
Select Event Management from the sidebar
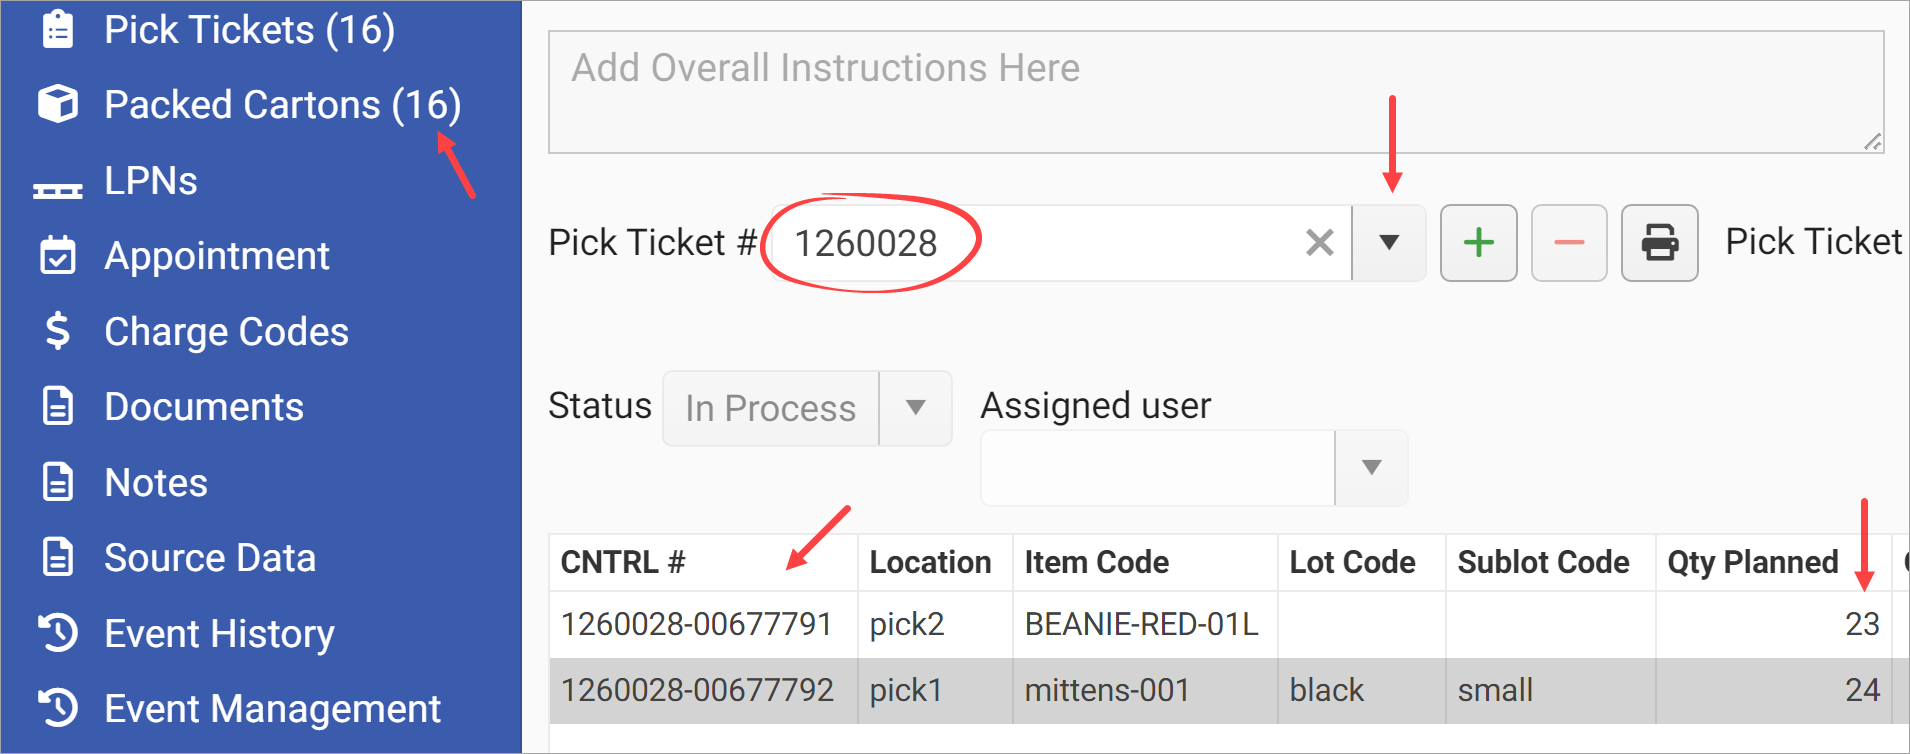coord(272,708)
